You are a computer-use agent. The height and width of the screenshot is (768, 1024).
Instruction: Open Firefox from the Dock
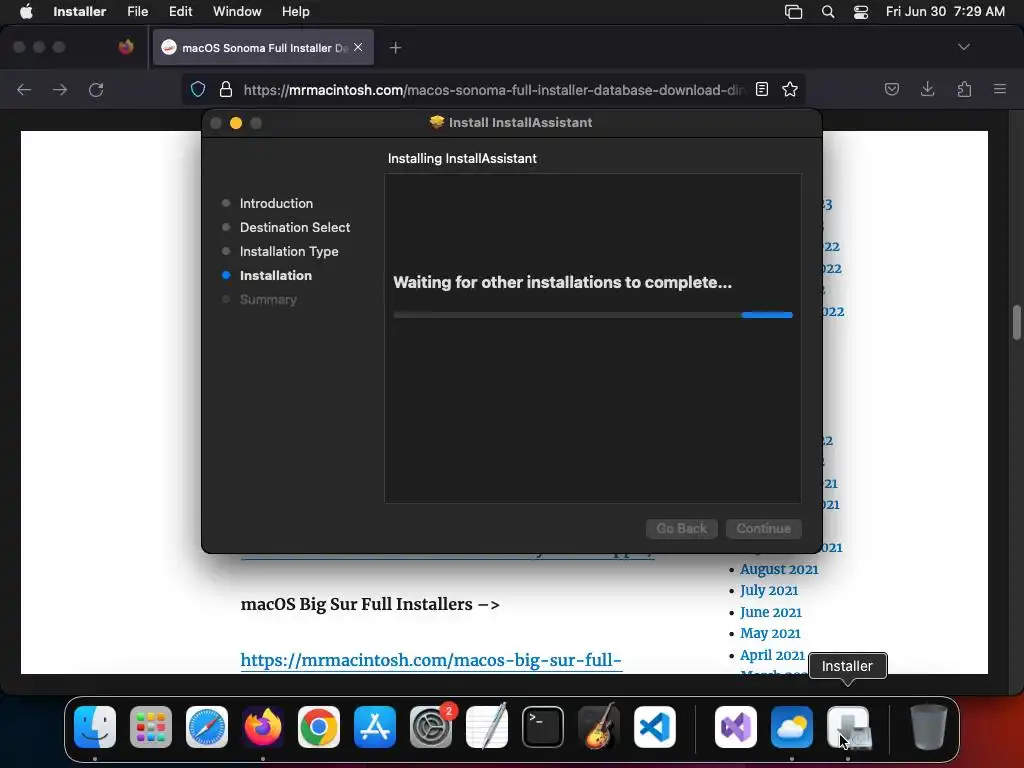(263, 727)
